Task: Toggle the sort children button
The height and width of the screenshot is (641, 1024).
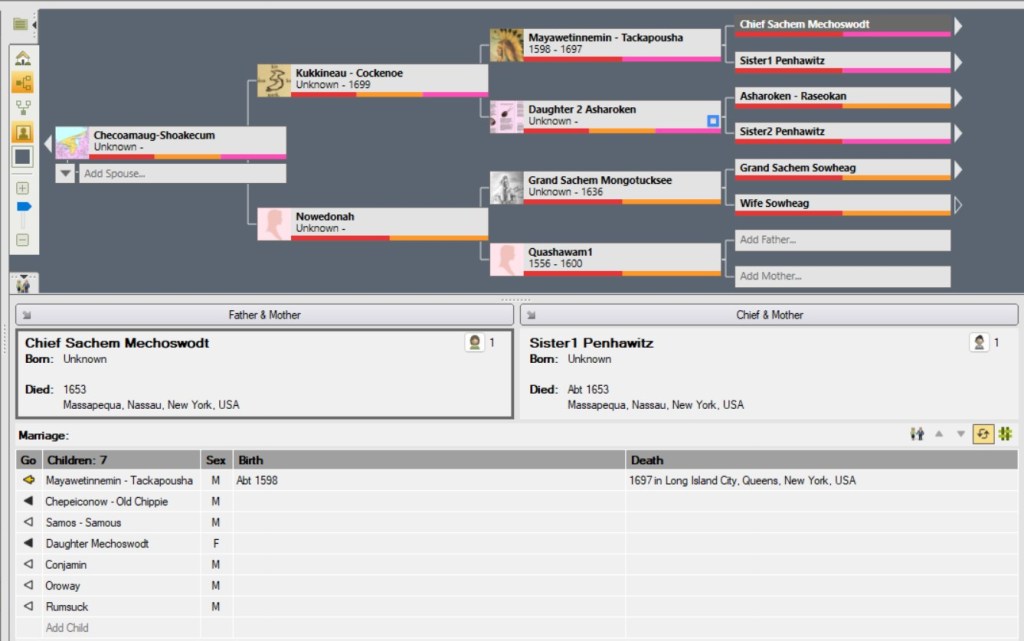Action: 983,433
